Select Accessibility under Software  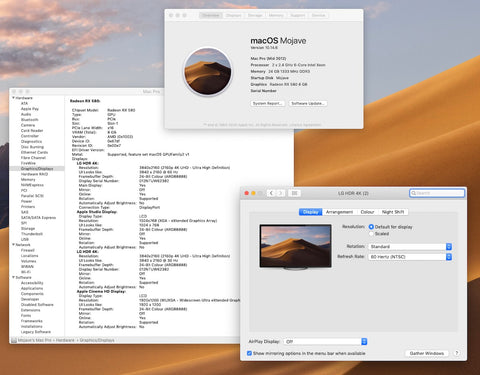(32, 283)
